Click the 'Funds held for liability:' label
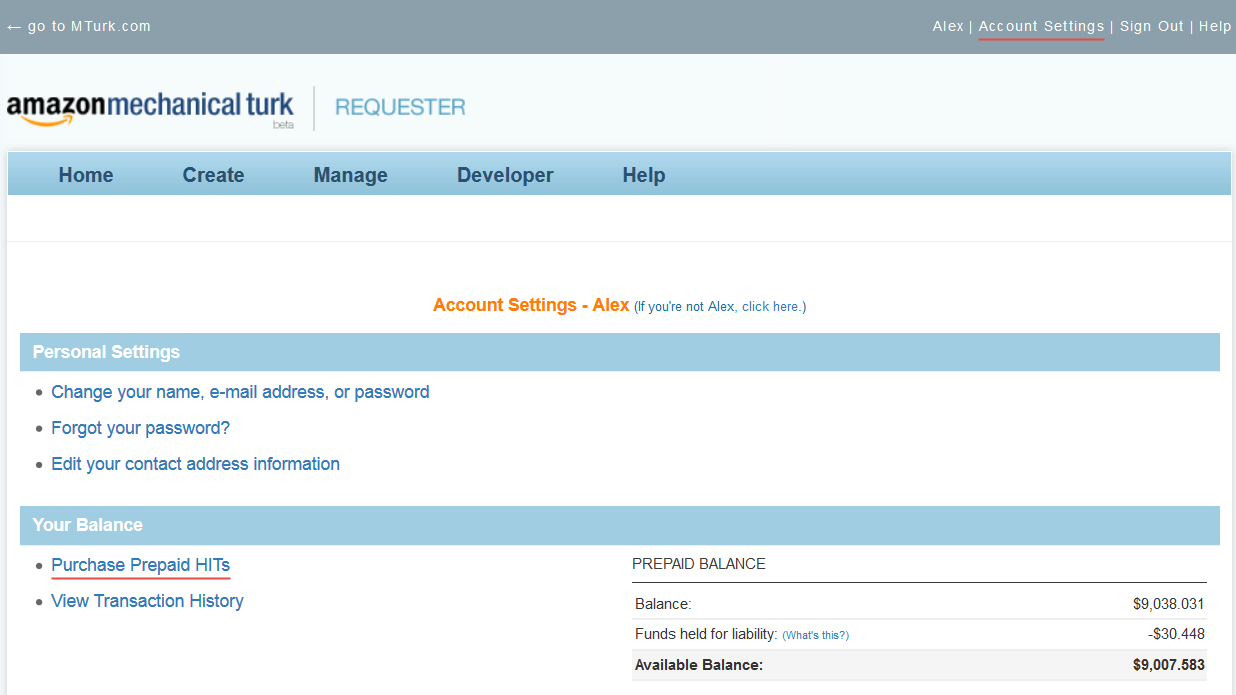1236x695 pixels. pos(706,634)
